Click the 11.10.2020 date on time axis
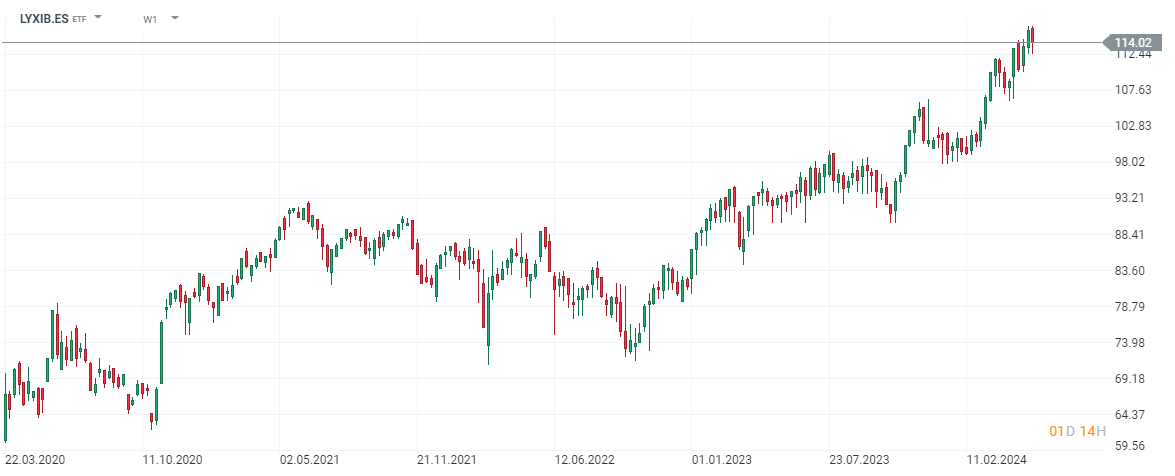 [x=172, y=460]
